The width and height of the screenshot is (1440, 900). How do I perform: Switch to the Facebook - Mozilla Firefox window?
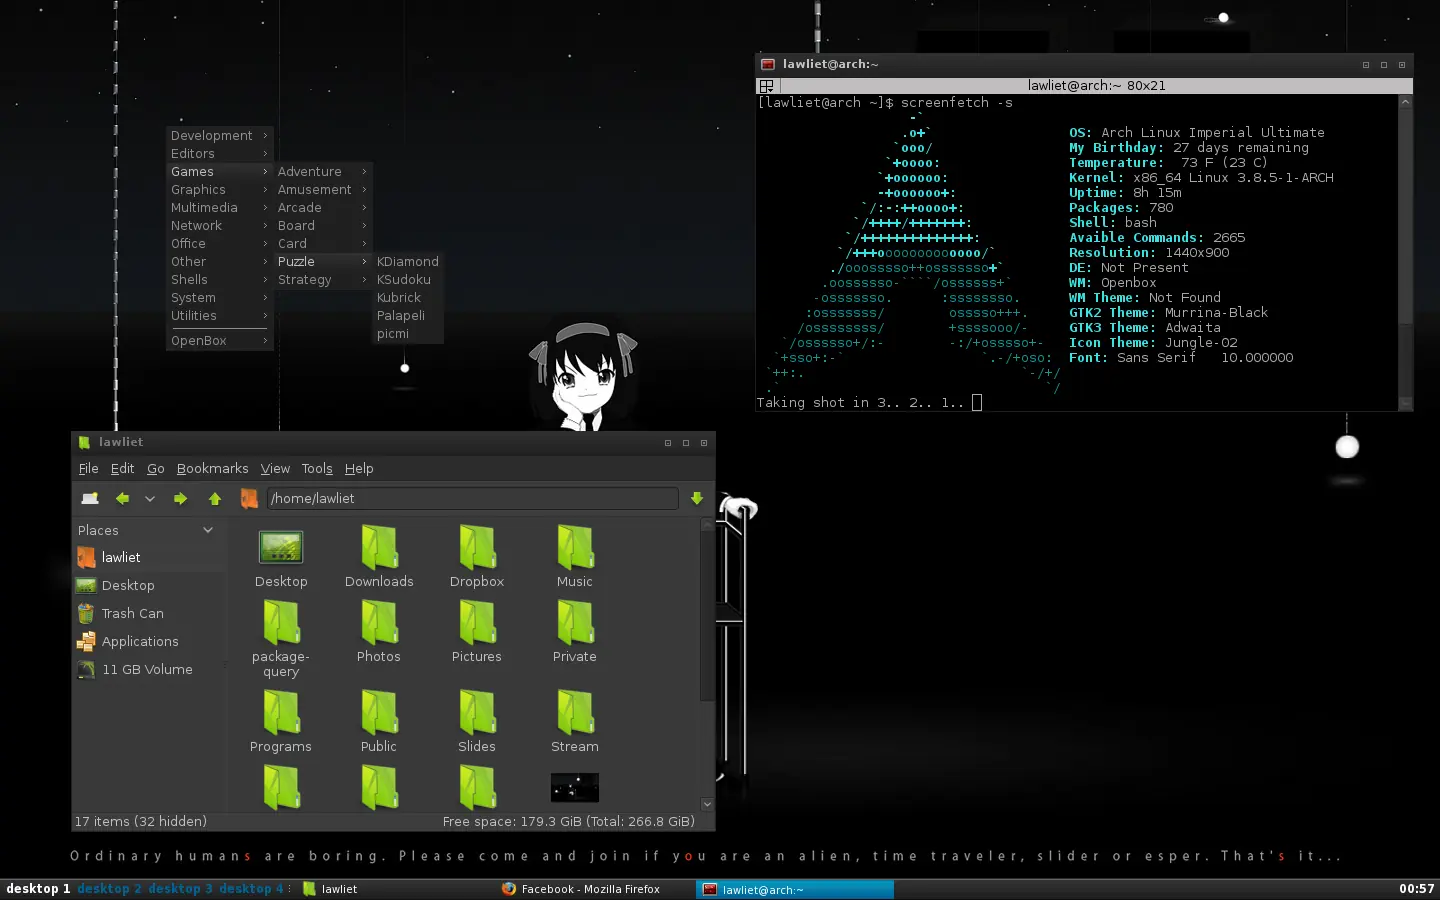point(590,888)
